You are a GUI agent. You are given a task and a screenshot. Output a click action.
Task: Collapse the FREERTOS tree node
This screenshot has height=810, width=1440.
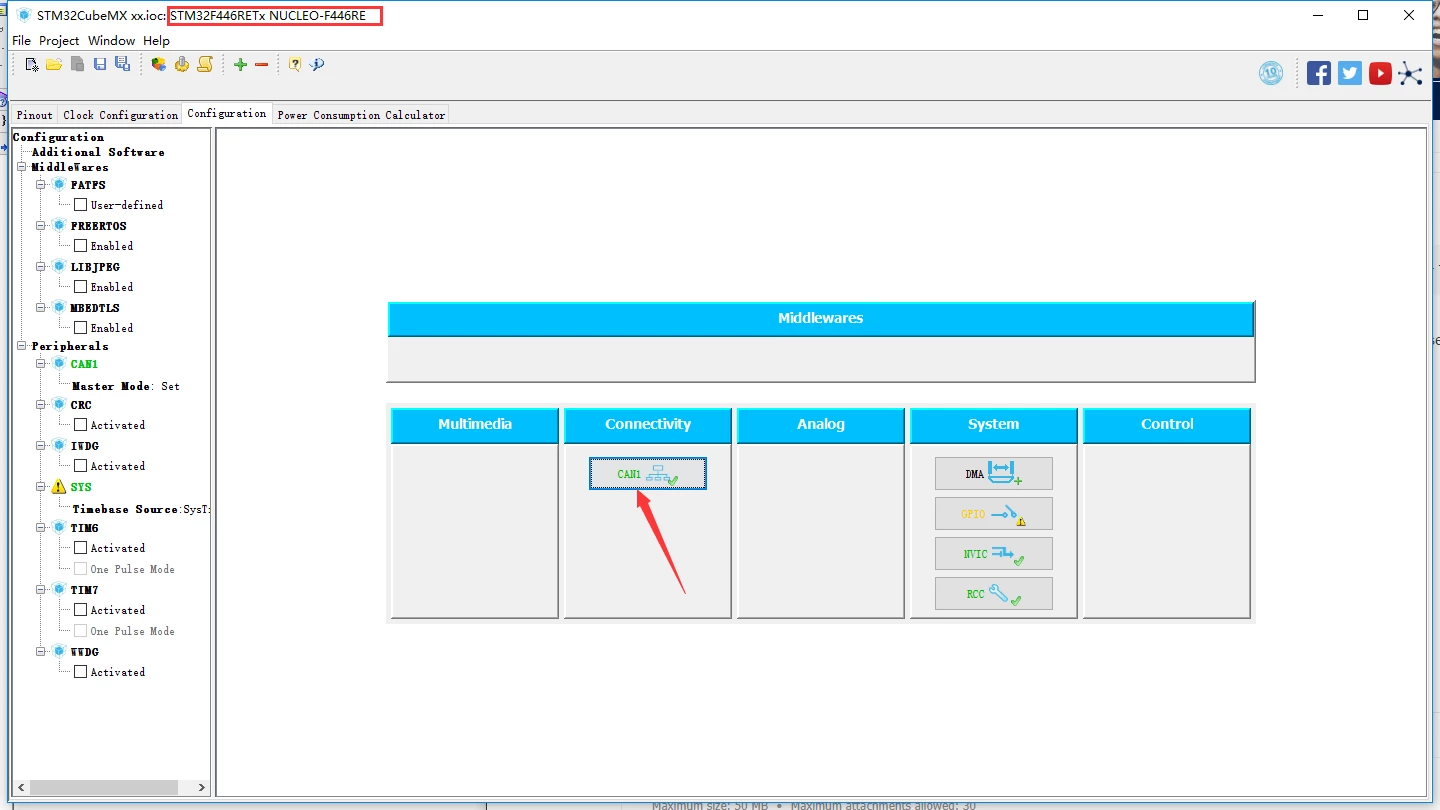[41, 226]
